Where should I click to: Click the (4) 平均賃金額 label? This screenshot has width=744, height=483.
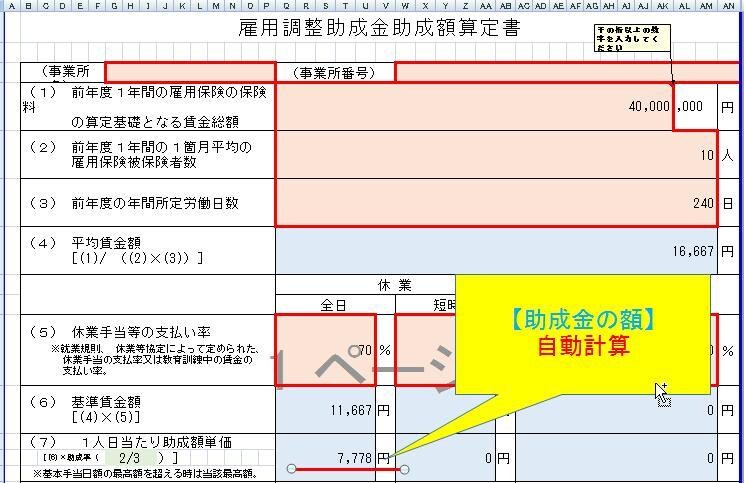[x=116, y=251]
